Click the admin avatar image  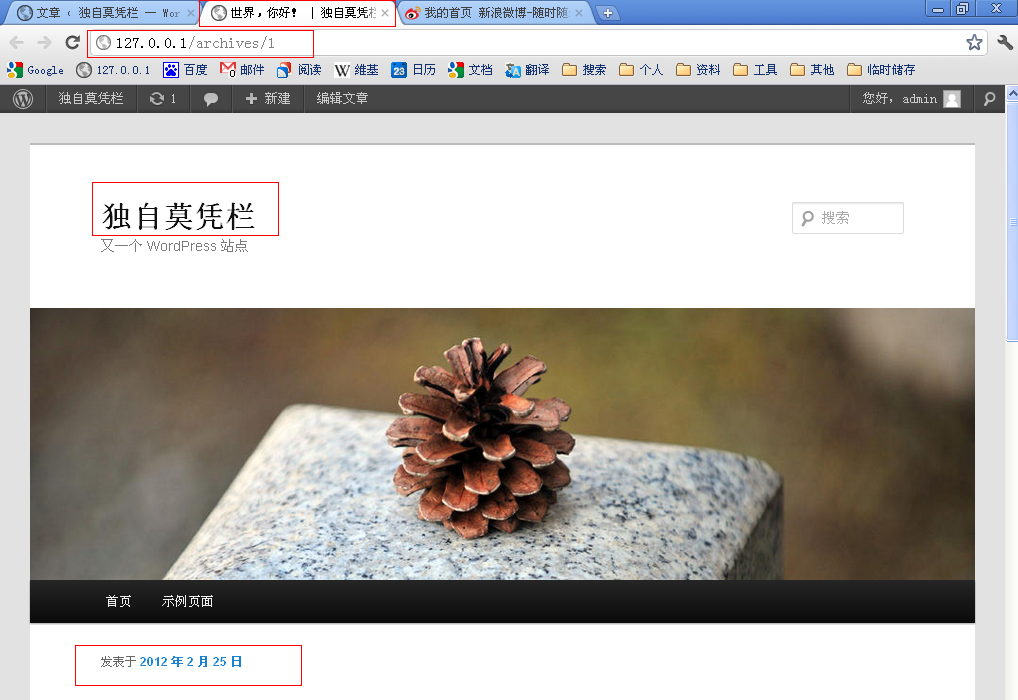tap(952, 99)
